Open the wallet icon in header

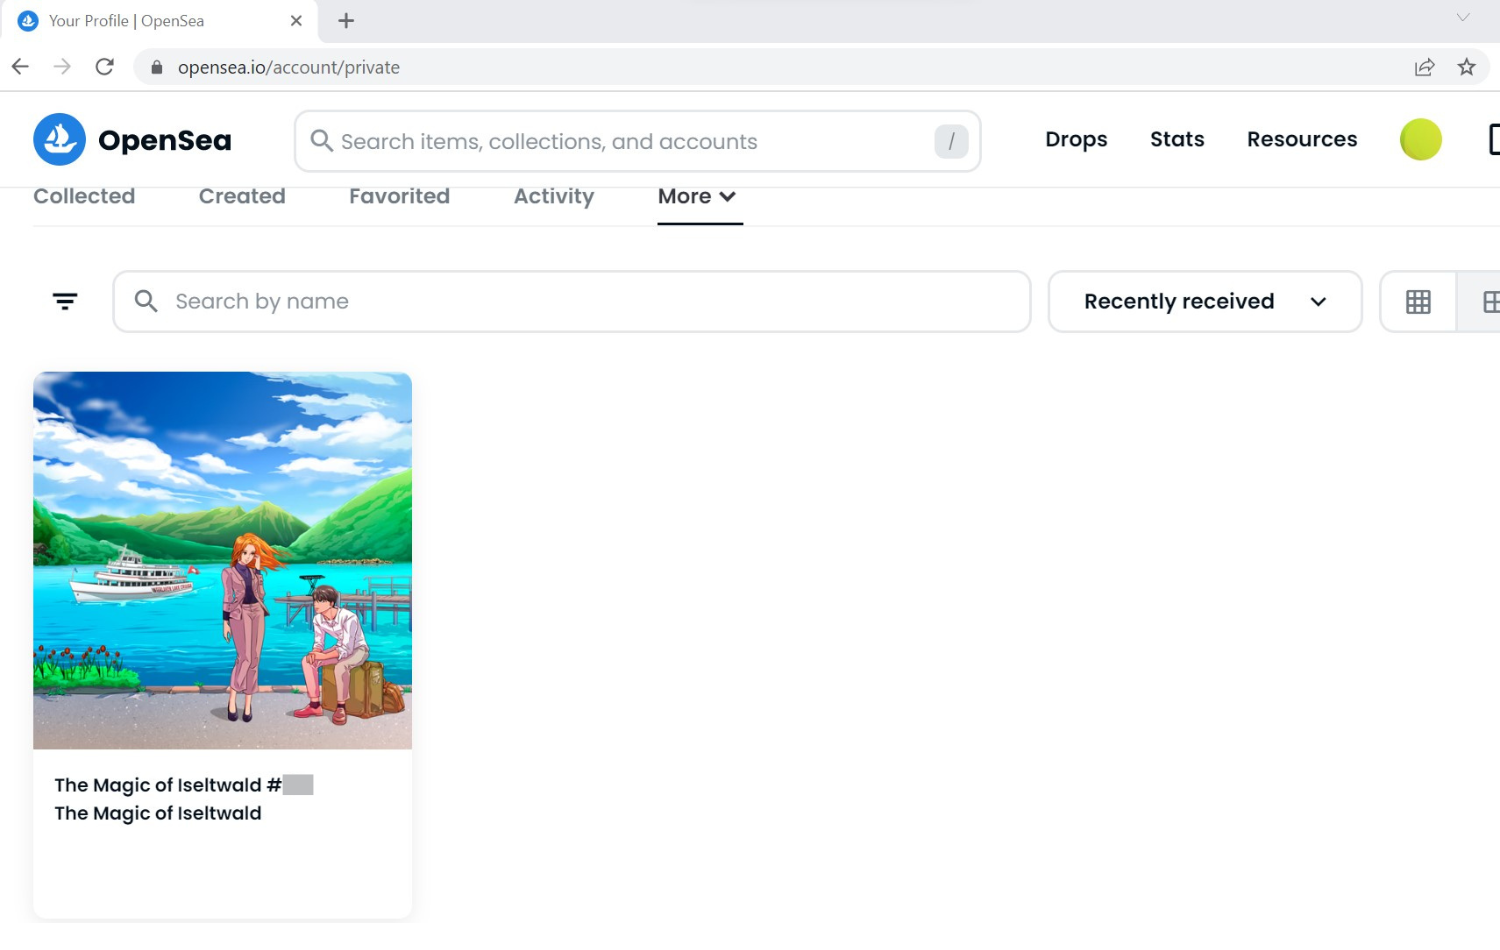coord(1493,139)
